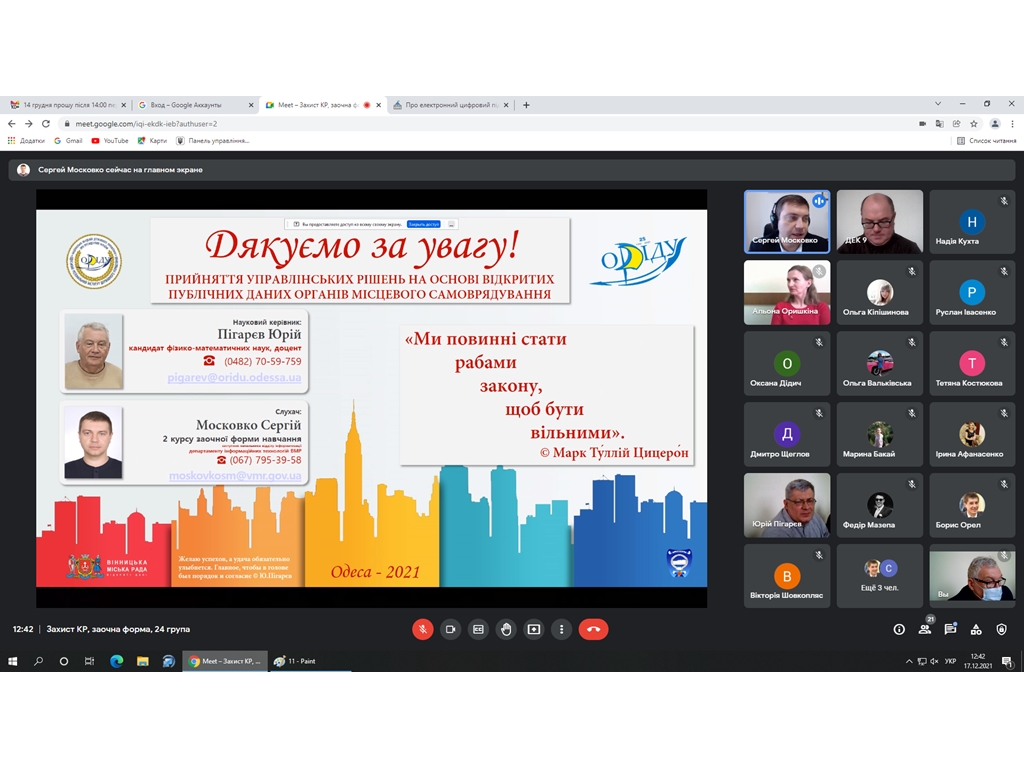1024x768 pixels.
Task: Open the tab search chevron
Action: (938, 104)
